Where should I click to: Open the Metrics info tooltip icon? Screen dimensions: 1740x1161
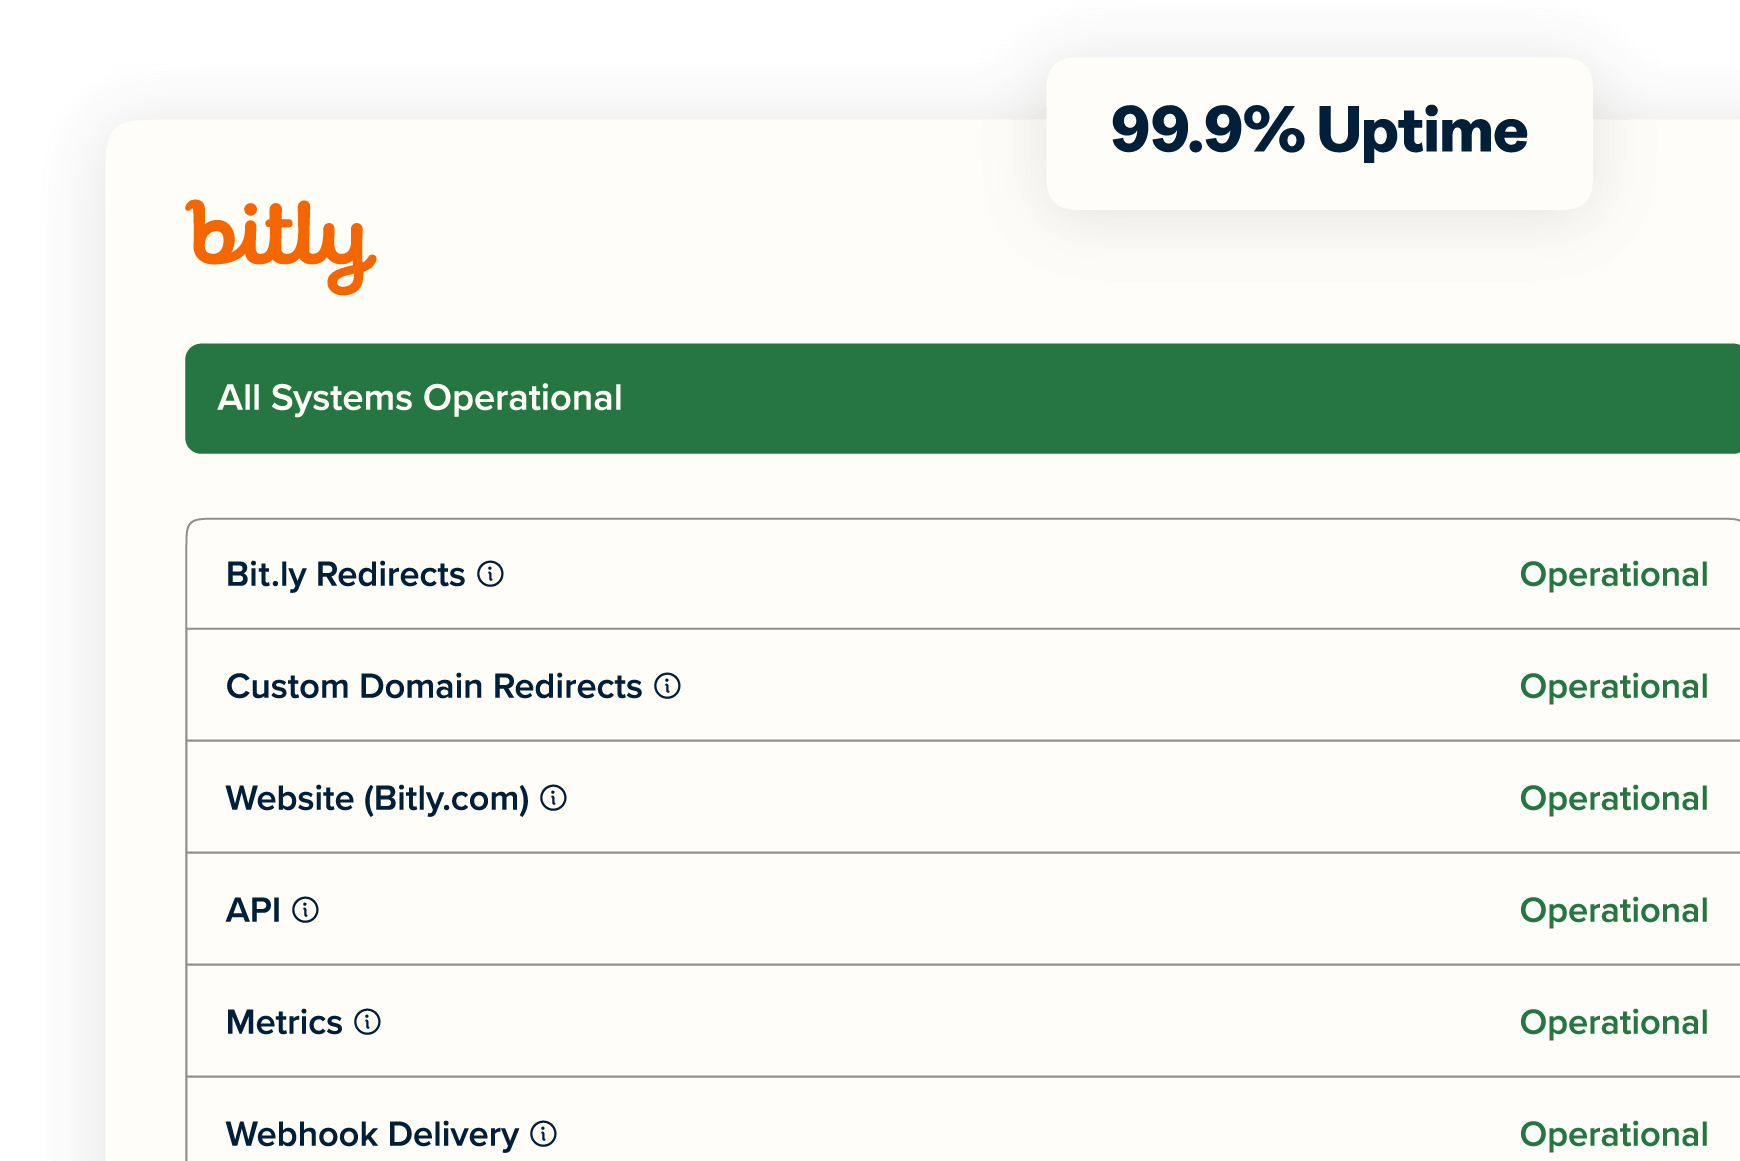(367, 1023)
